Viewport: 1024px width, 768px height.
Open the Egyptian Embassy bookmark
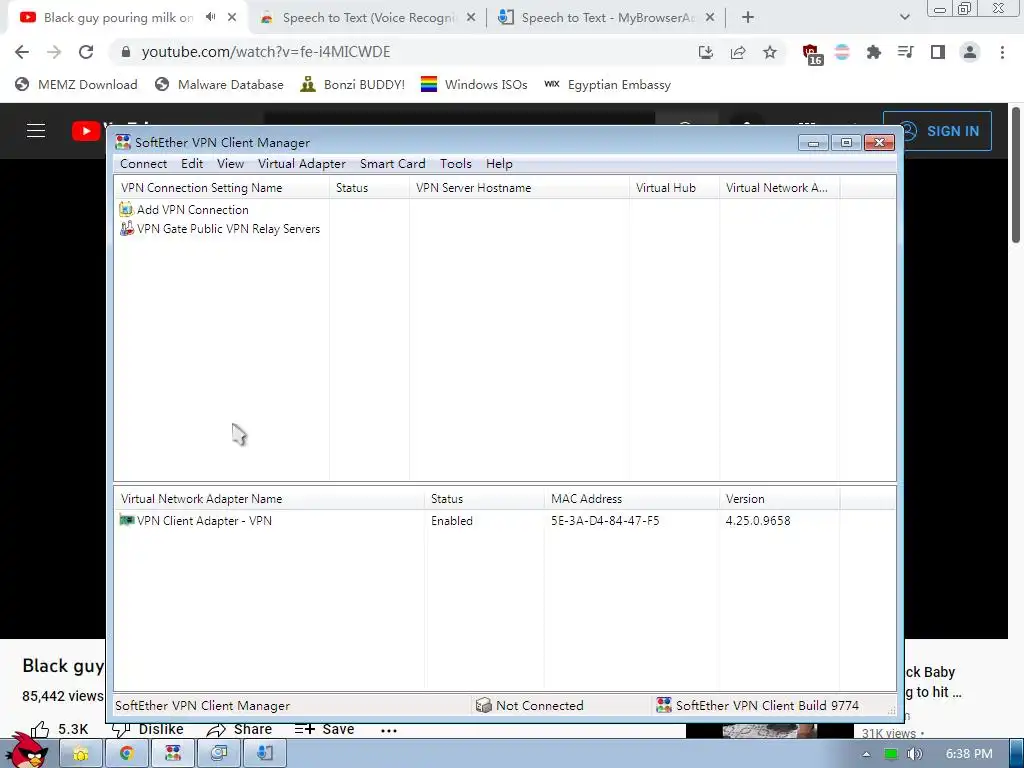(607, 85)
